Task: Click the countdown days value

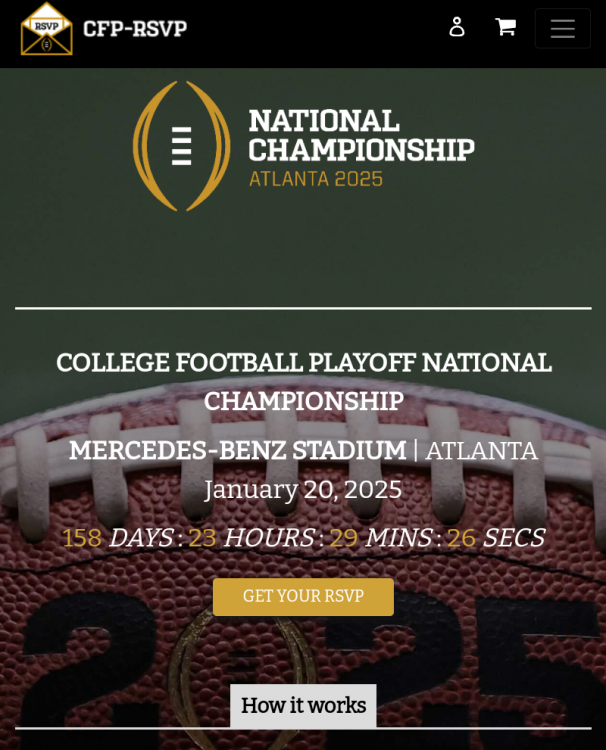Action: (x=82, y=538)
